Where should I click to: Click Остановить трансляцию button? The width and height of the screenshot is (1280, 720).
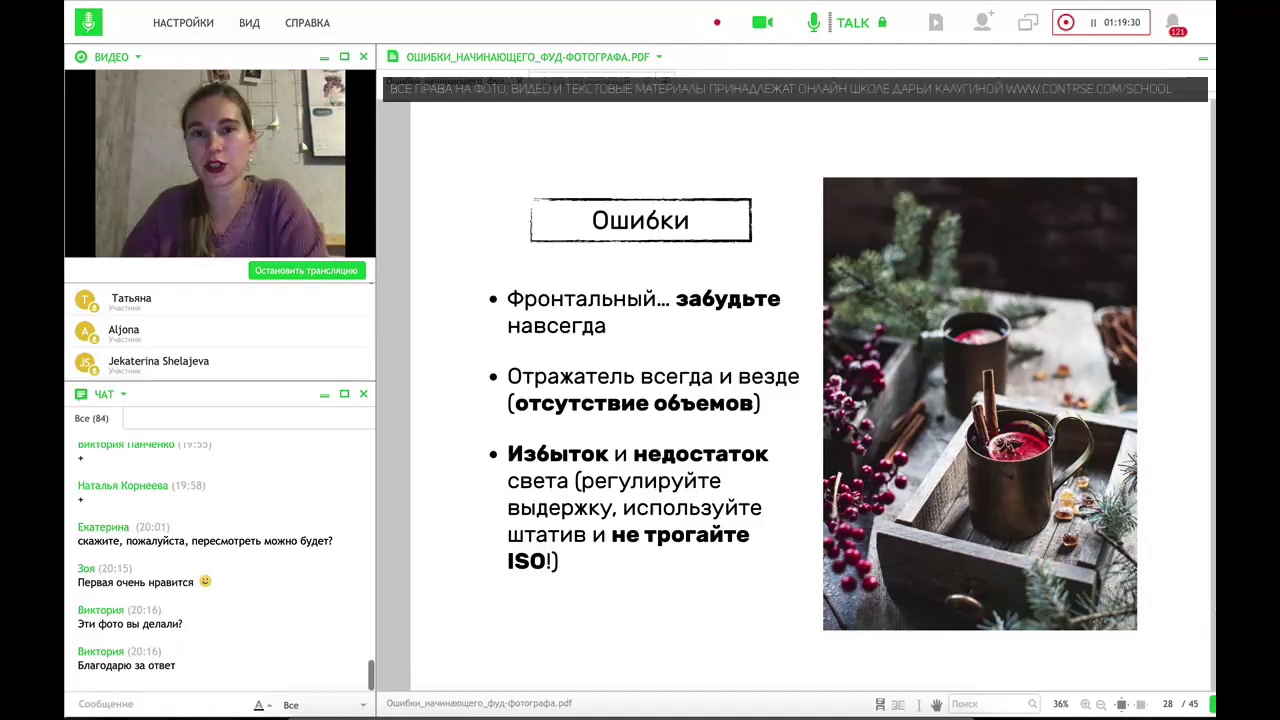[306, 270]
